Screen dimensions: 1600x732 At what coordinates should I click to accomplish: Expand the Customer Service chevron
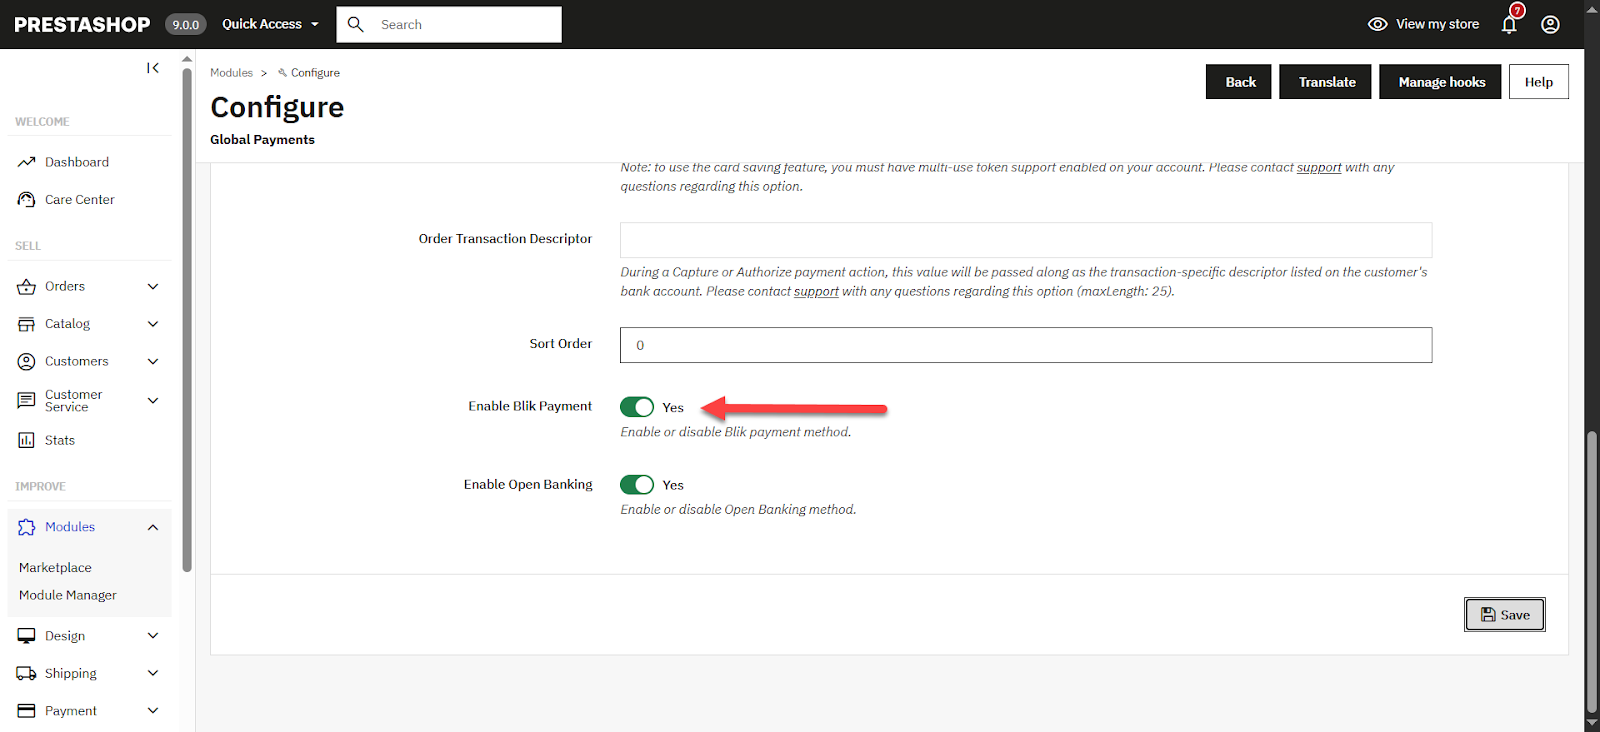click(x=153, y=401)
